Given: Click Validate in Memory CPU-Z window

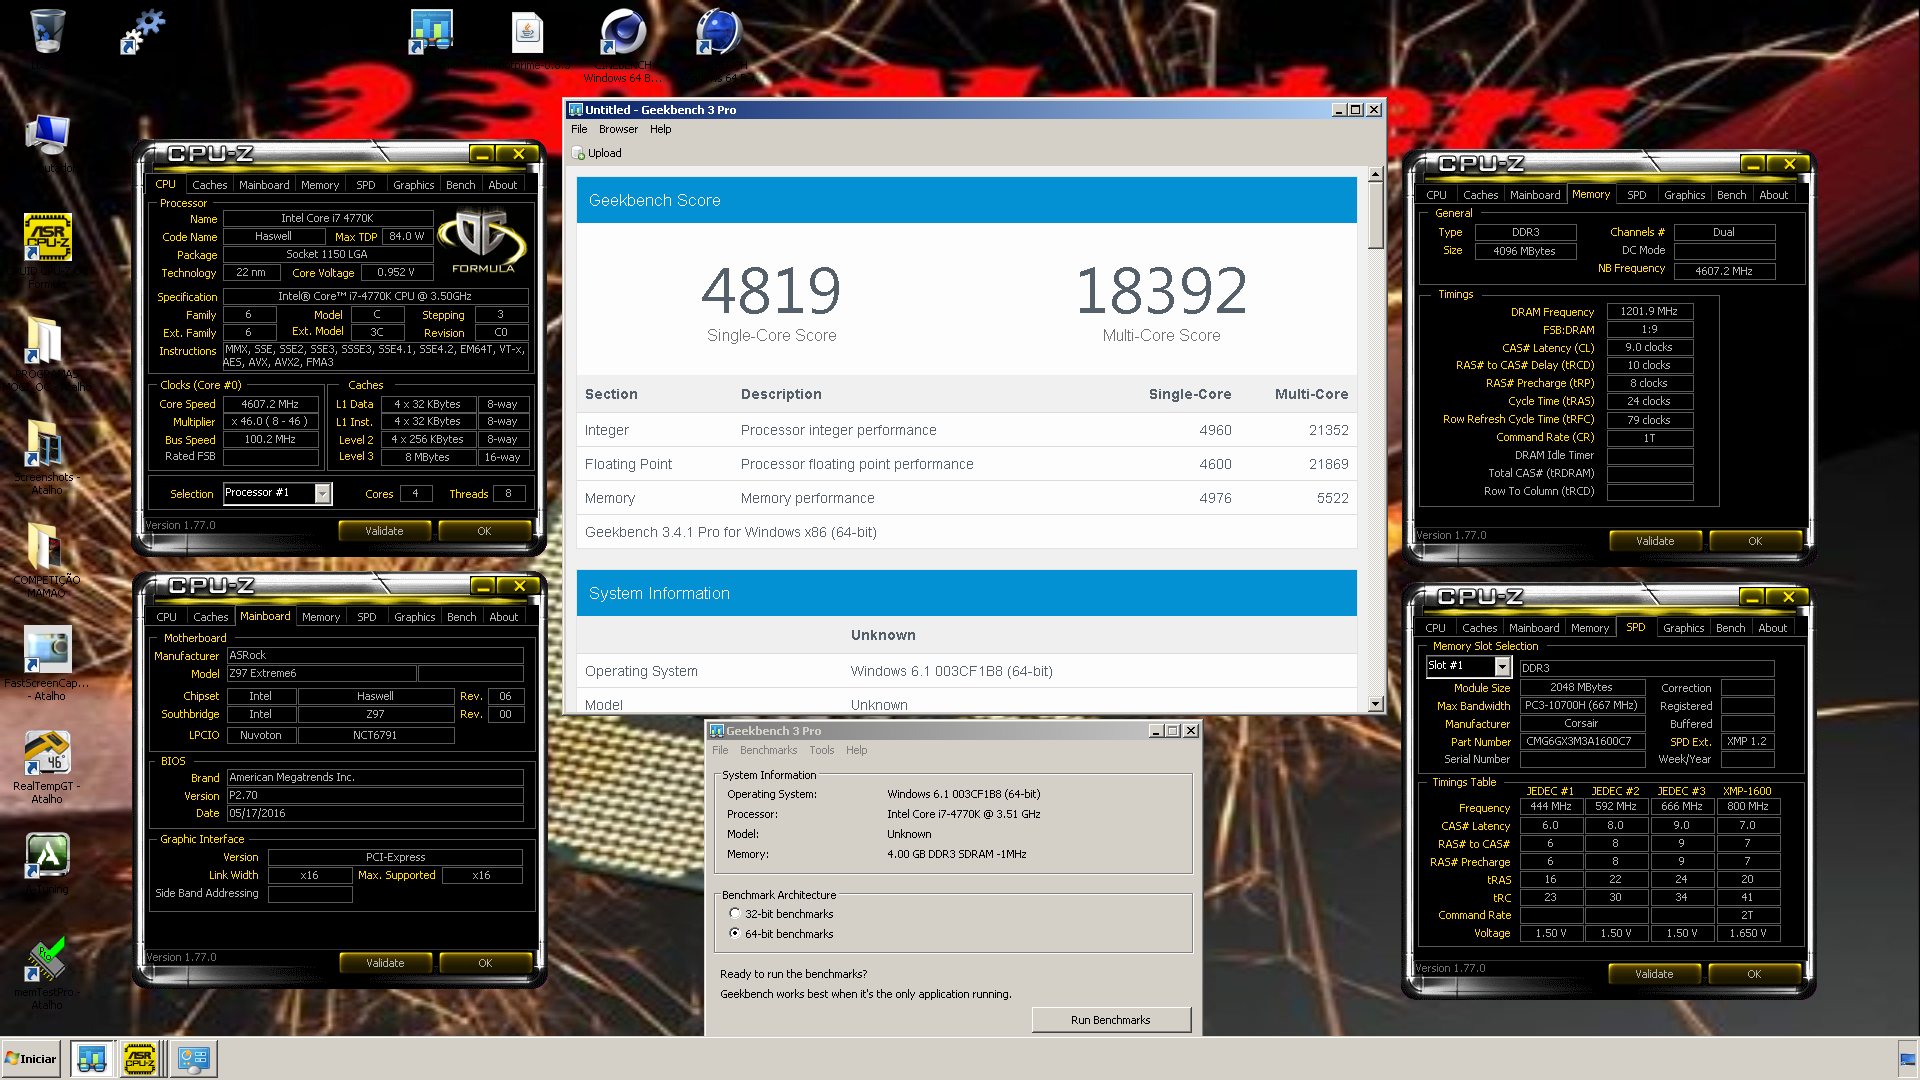Looking at the screenshot, I should pos(1655,541).
